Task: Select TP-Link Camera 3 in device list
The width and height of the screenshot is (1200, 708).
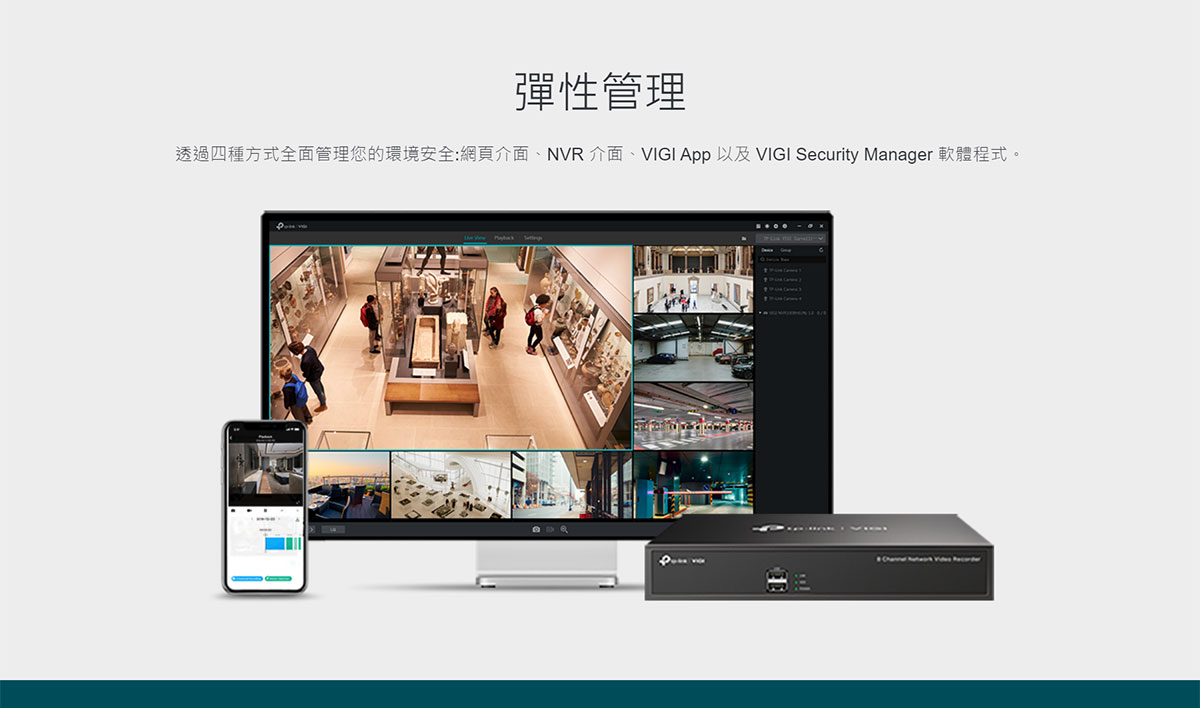Action: tap(783, 289)
